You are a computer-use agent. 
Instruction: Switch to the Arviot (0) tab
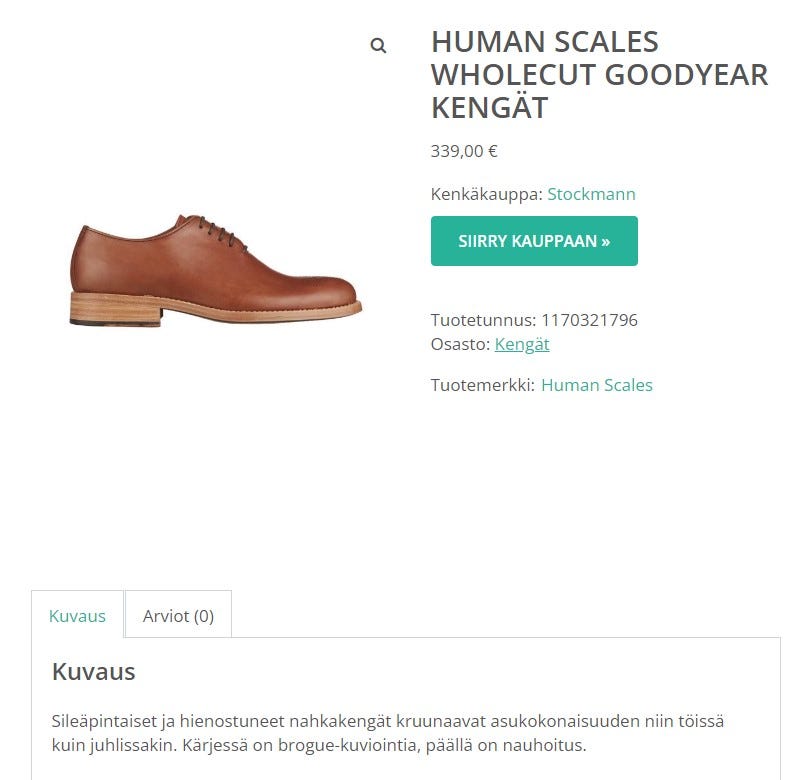178,615
